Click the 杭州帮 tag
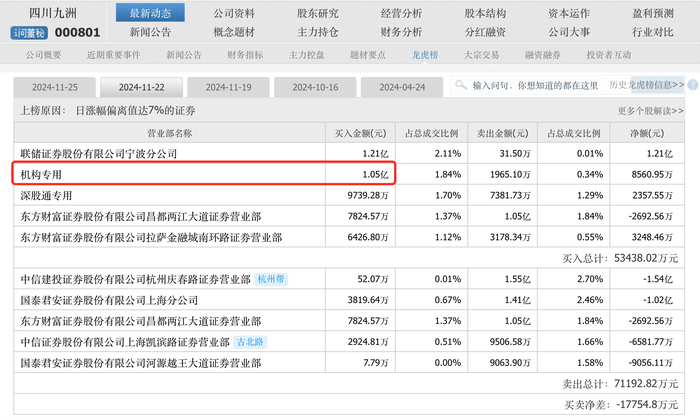 [271, 279]
